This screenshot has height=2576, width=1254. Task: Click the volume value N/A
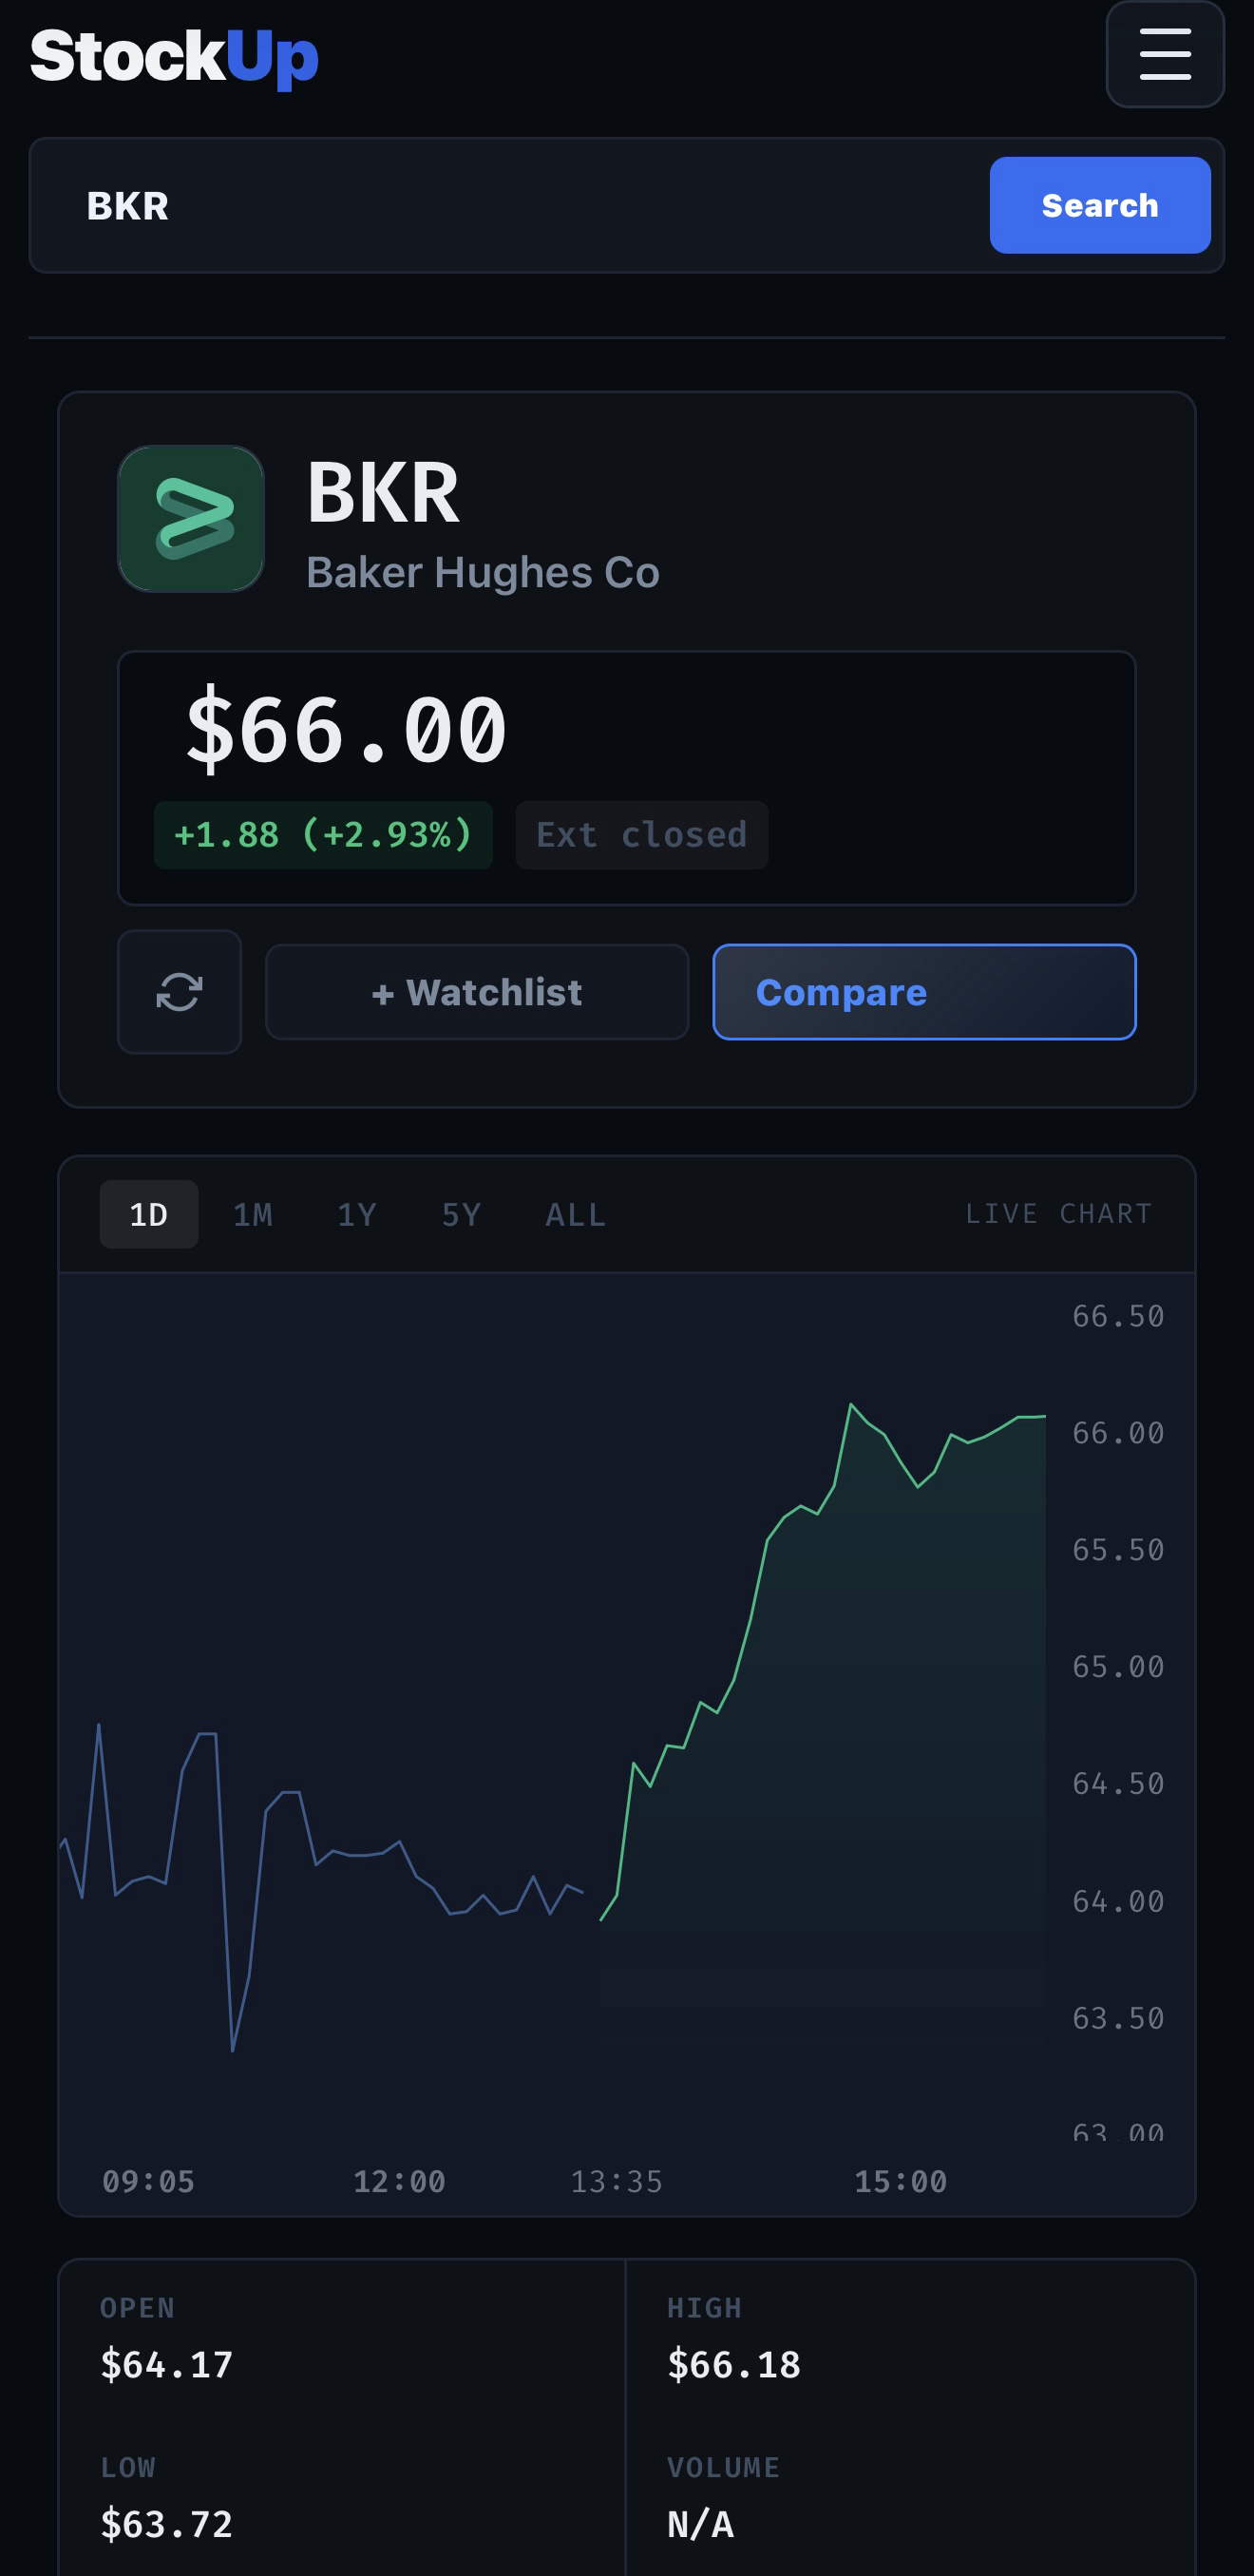click(700, 2524)
